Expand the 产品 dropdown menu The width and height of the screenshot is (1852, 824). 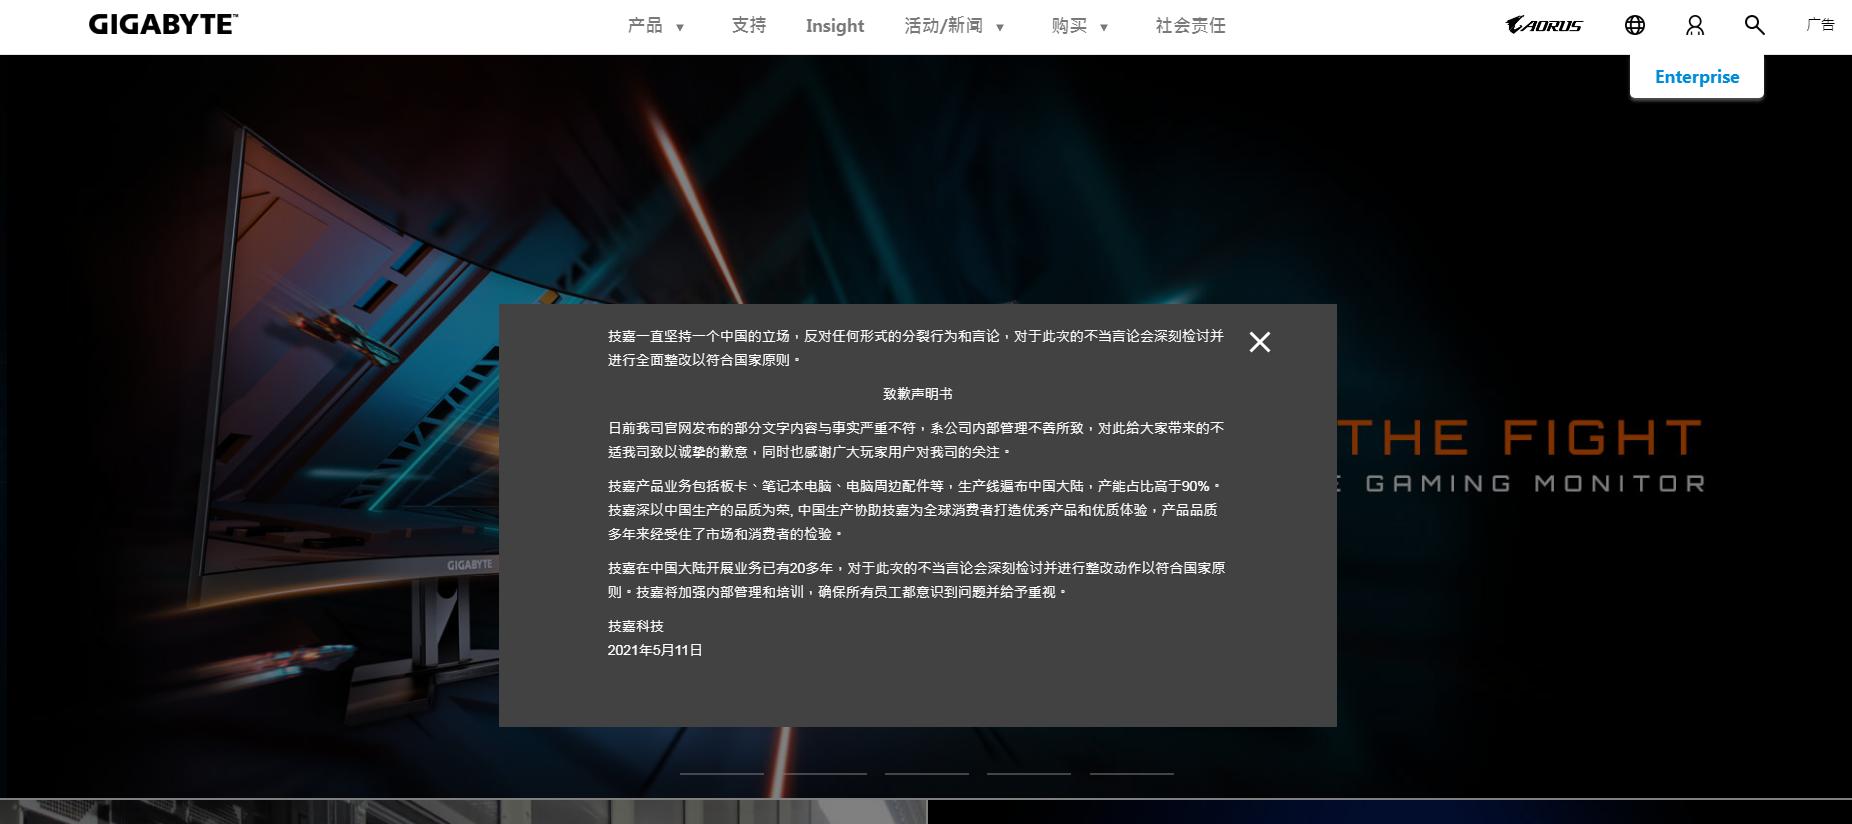click(x=656, y=26)
